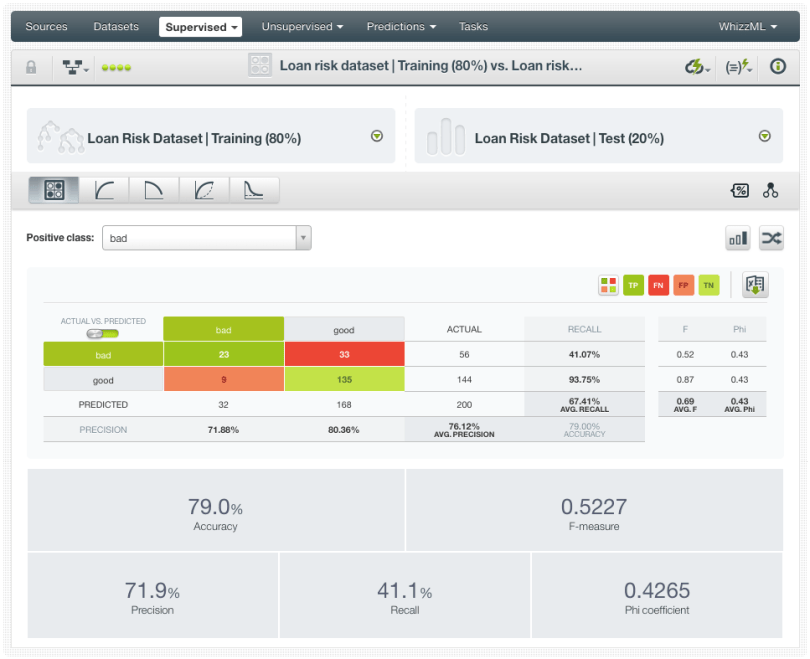Click the shuffle arrows icon
The width and height of the screenshot is (810, 659).
click(x=771, y=238)
